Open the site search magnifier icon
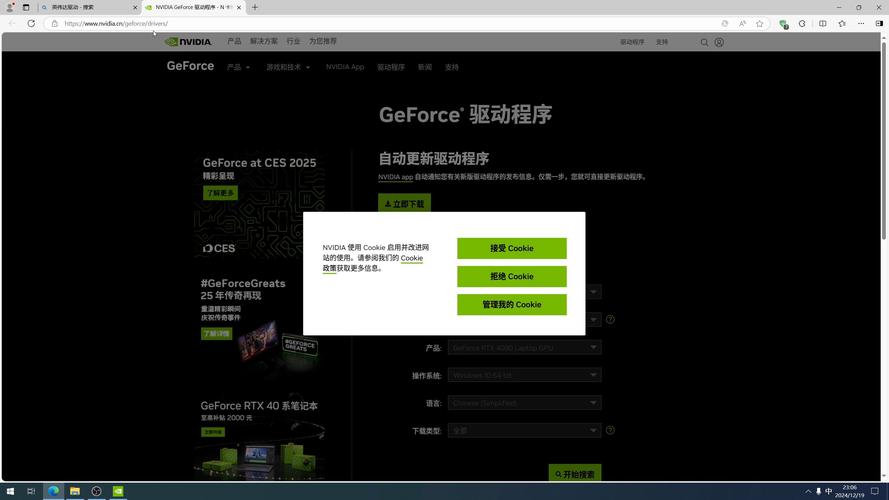 (704, 42)
